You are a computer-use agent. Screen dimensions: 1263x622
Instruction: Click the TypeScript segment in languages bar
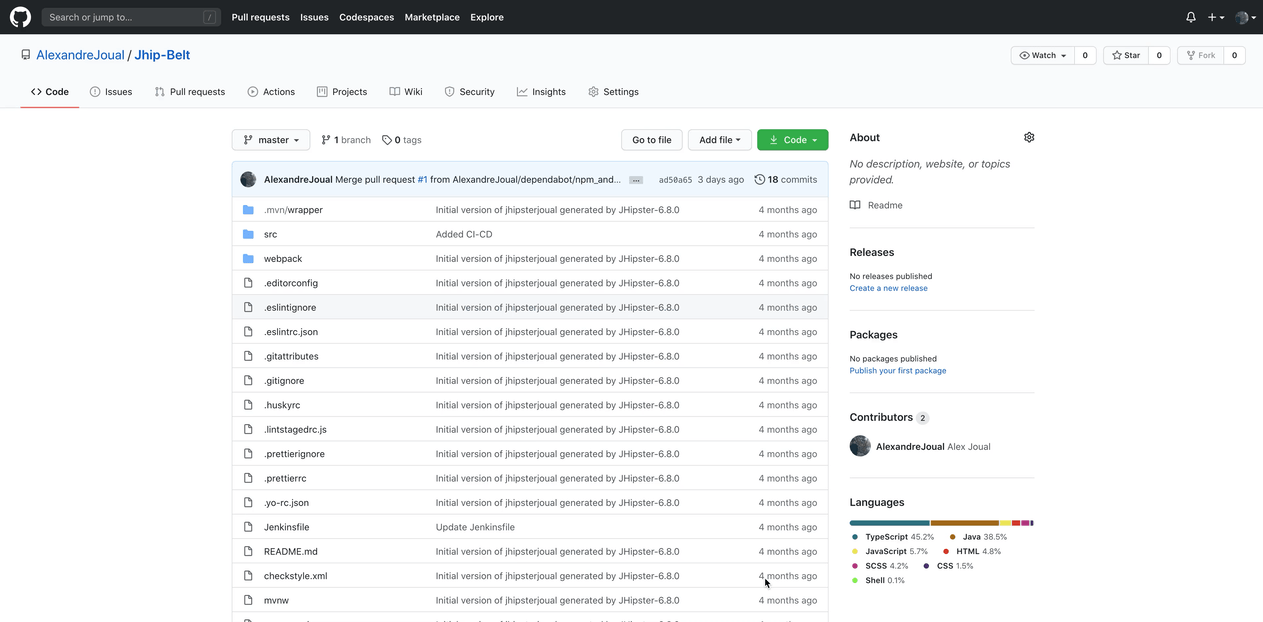(x=889, y=522)
